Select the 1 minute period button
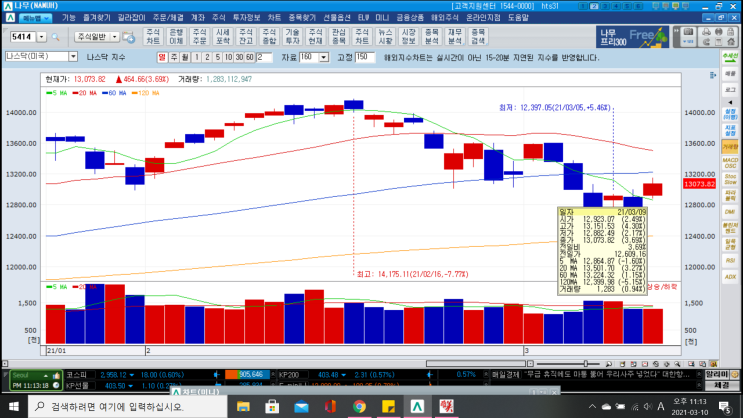The height and width of the screenshot is (418, 743). click(197, 57)
